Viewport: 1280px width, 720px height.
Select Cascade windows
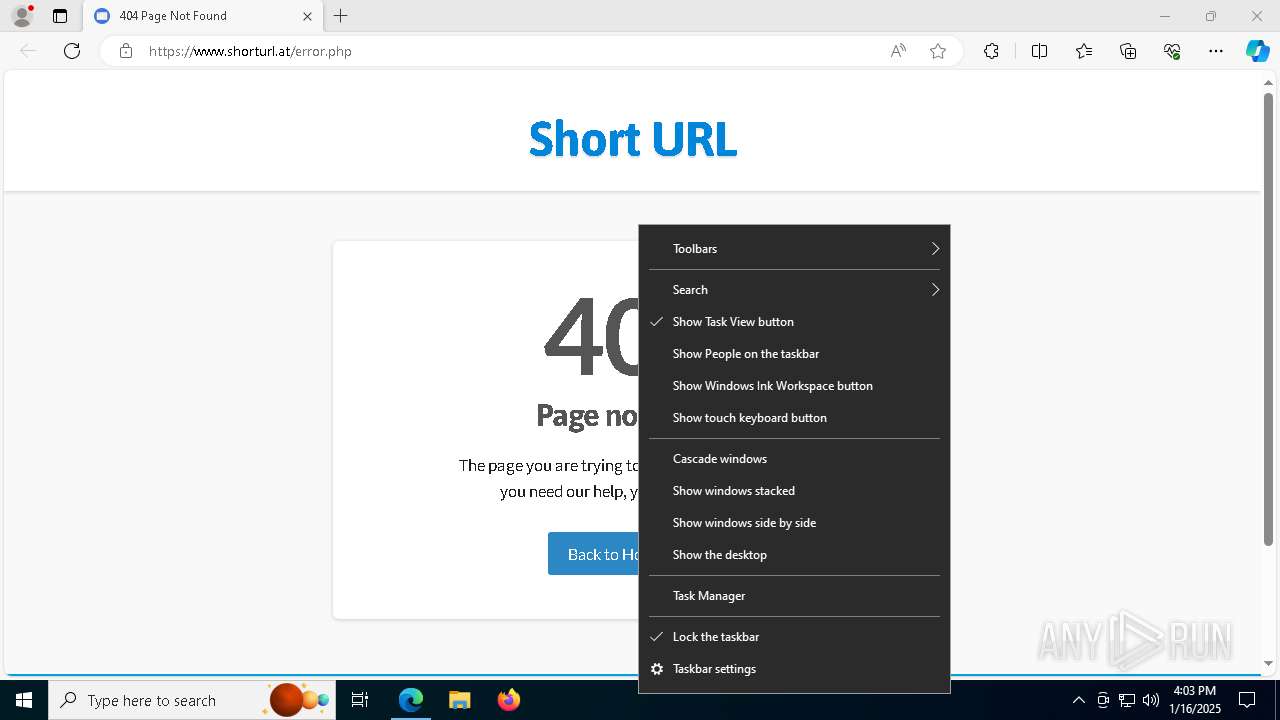[794, 458]
